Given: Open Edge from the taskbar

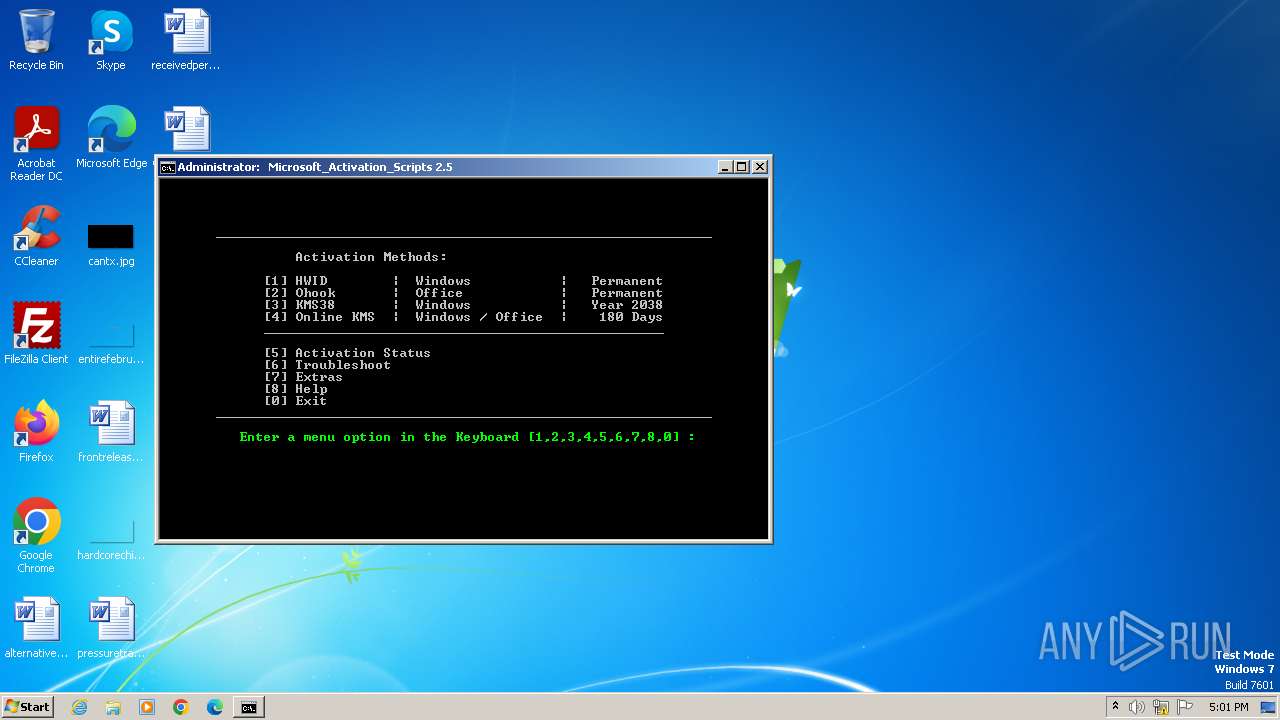Looking at the screenshot, I should 215,707.
